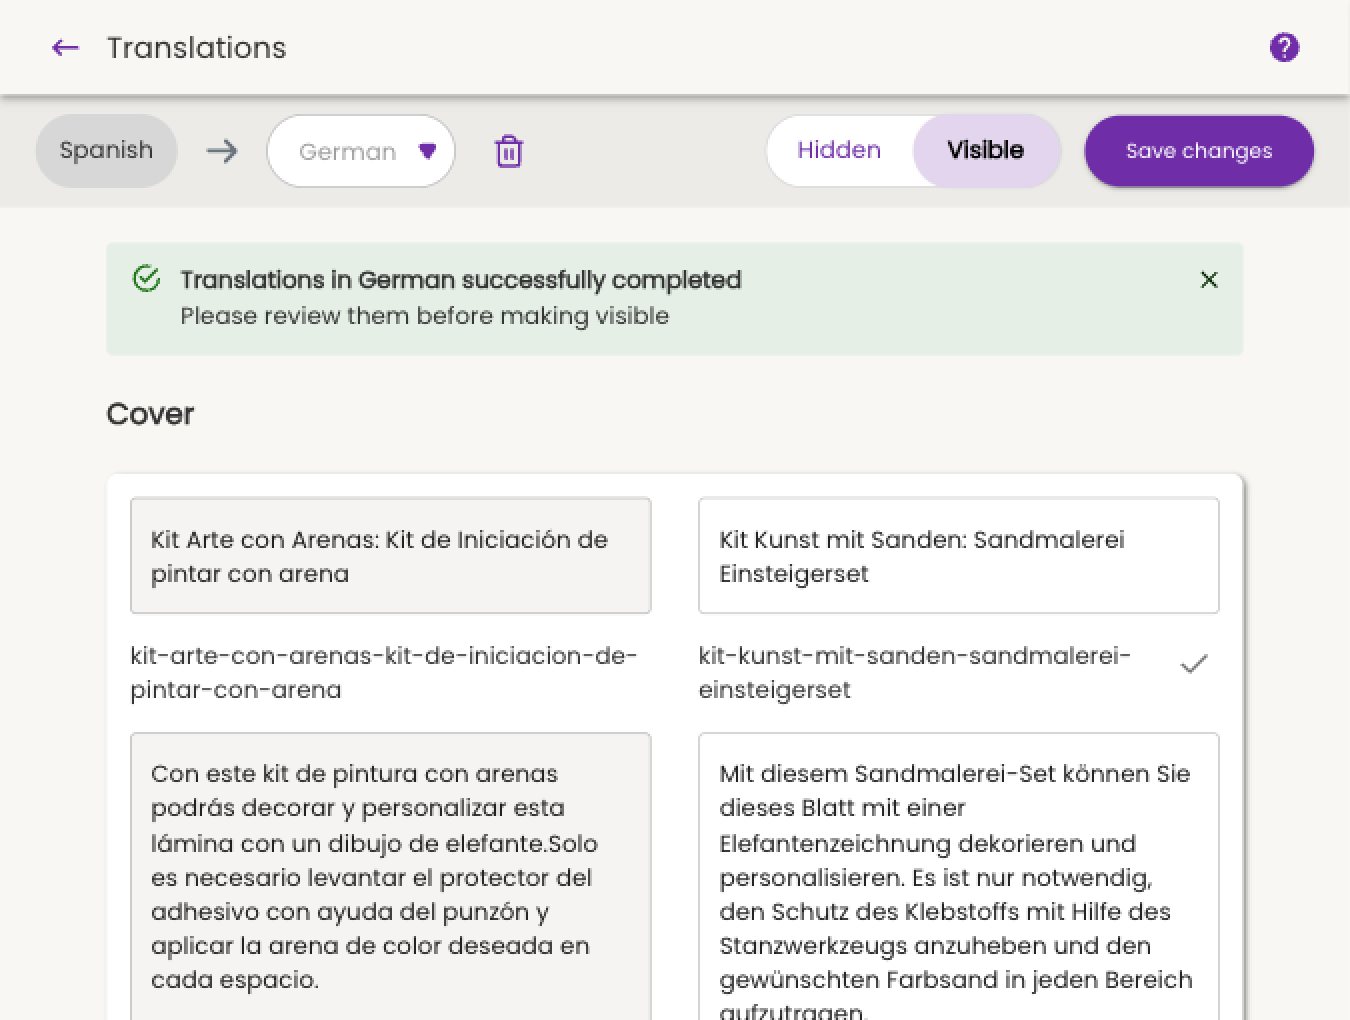Click the approval checkmark beside the German slug
The image size is (1350, 1020).
[x=1193, y=663]
